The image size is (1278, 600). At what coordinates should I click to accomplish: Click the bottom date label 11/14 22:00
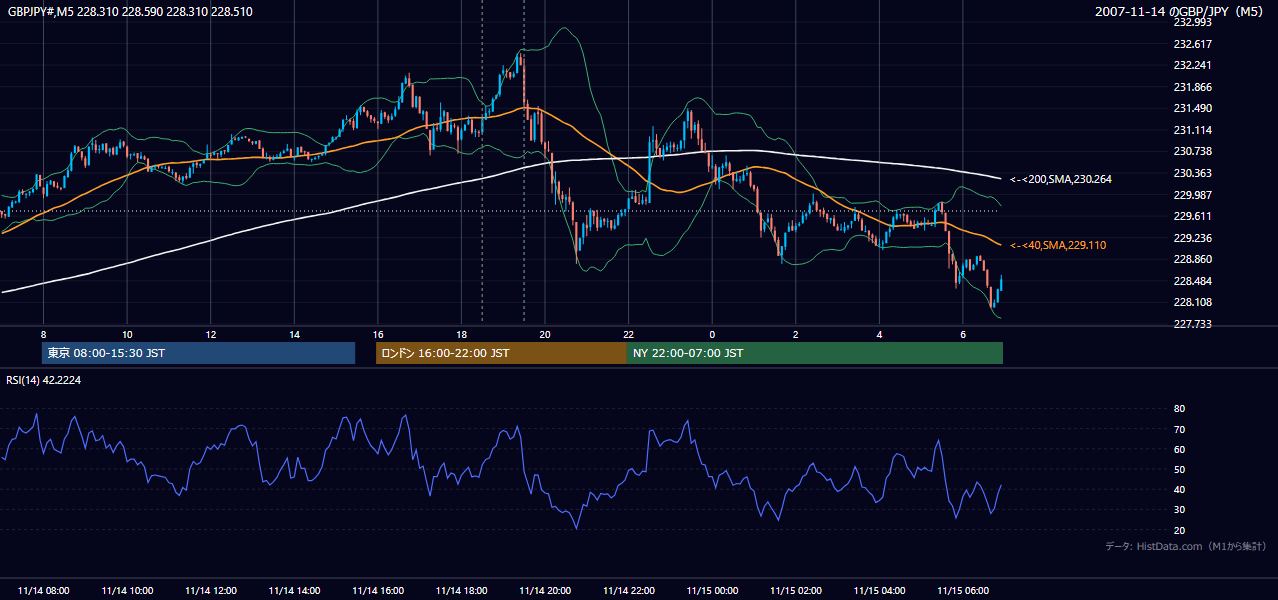click(x=629, y=591)
